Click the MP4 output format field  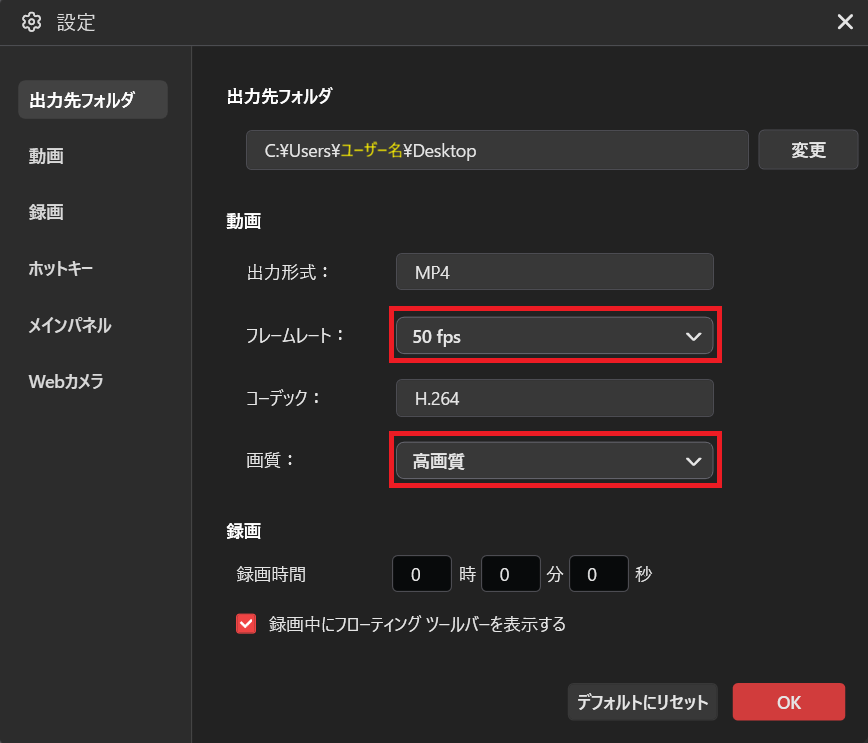click(555, 271)
